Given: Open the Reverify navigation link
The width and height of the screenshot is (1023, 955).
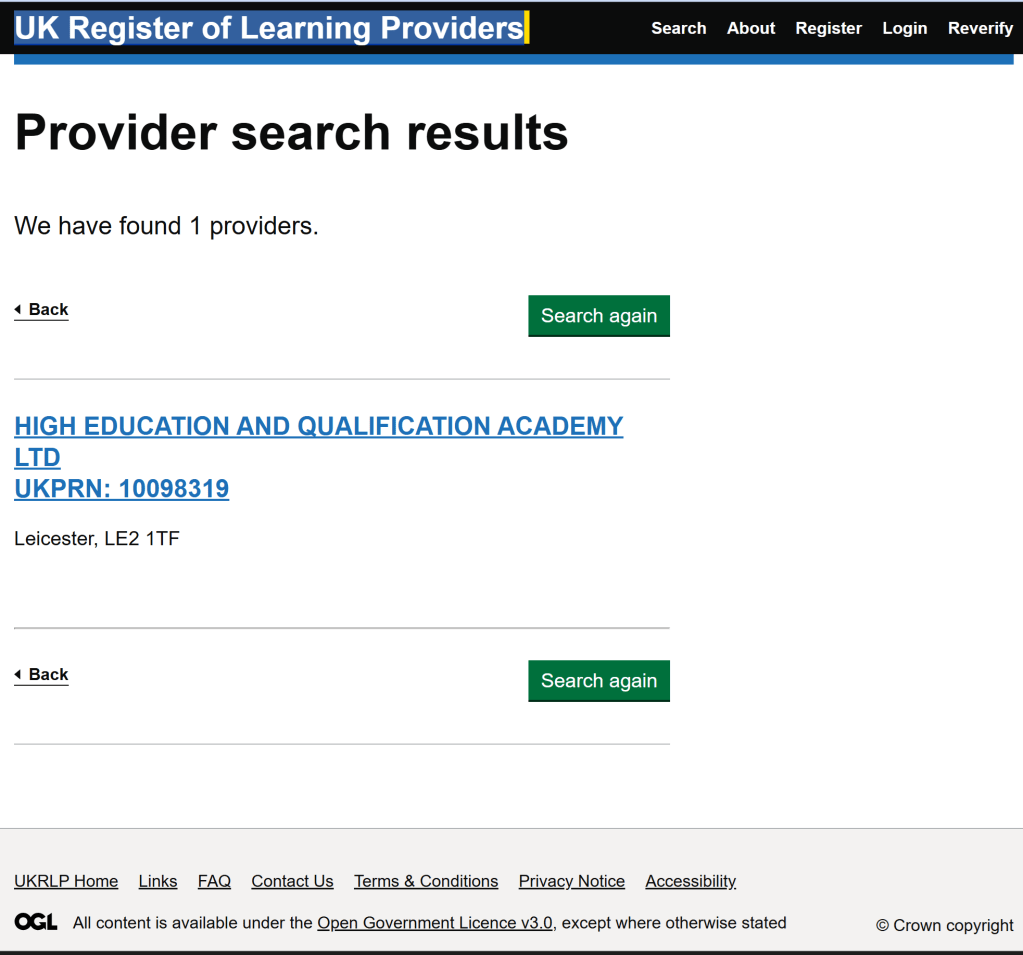Looking at the screenshot, I should tap(980, 28).
